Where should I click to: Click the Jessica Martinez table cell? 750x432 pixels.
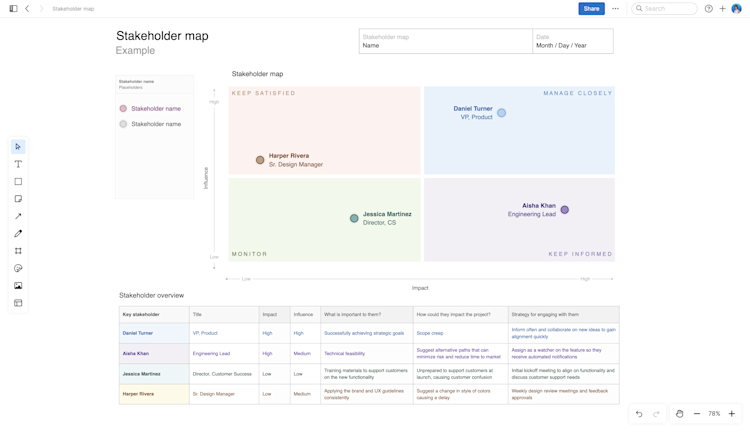click(154, 374)
